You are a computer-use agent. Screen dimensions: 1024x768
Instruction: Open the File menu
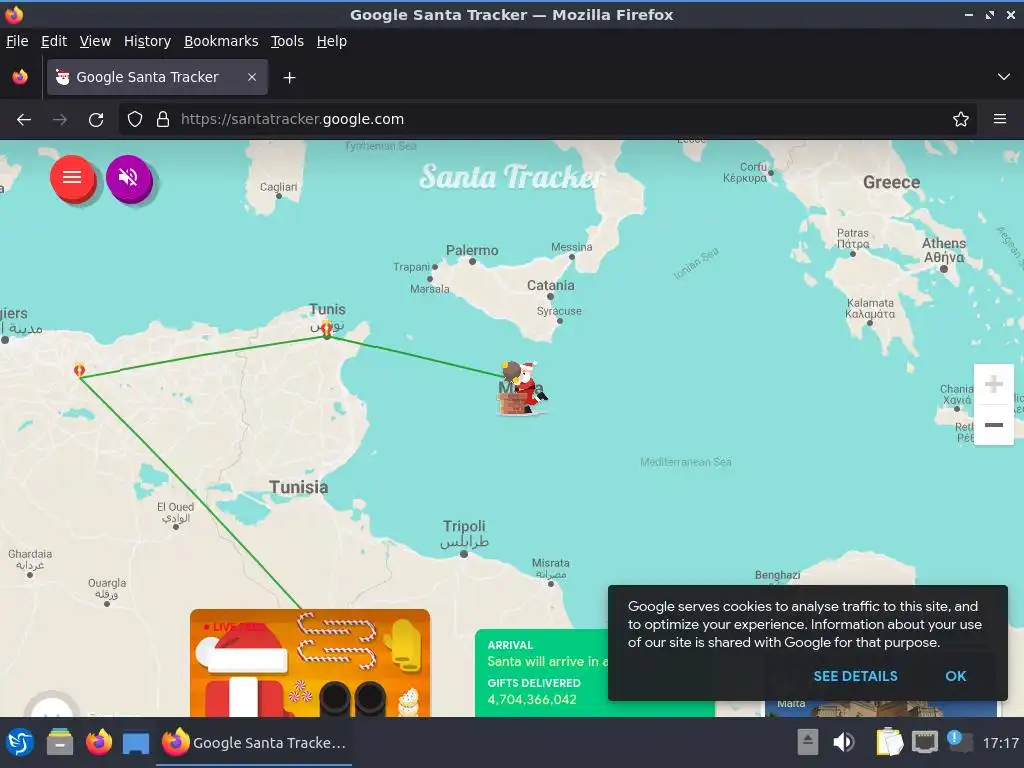tap(17, 41)
